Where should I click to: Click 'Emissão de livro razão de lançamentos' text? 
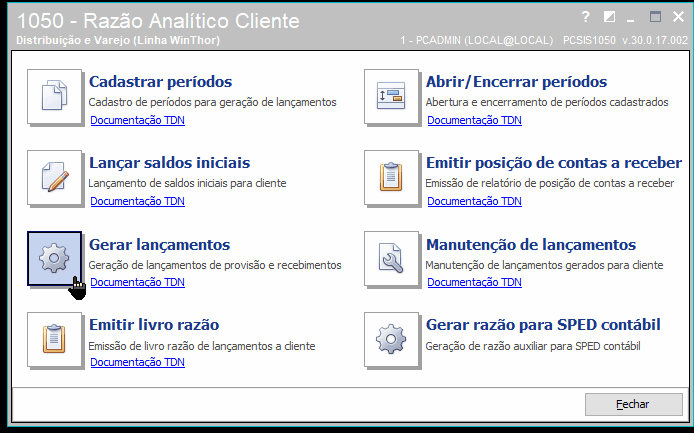(202, 346)
